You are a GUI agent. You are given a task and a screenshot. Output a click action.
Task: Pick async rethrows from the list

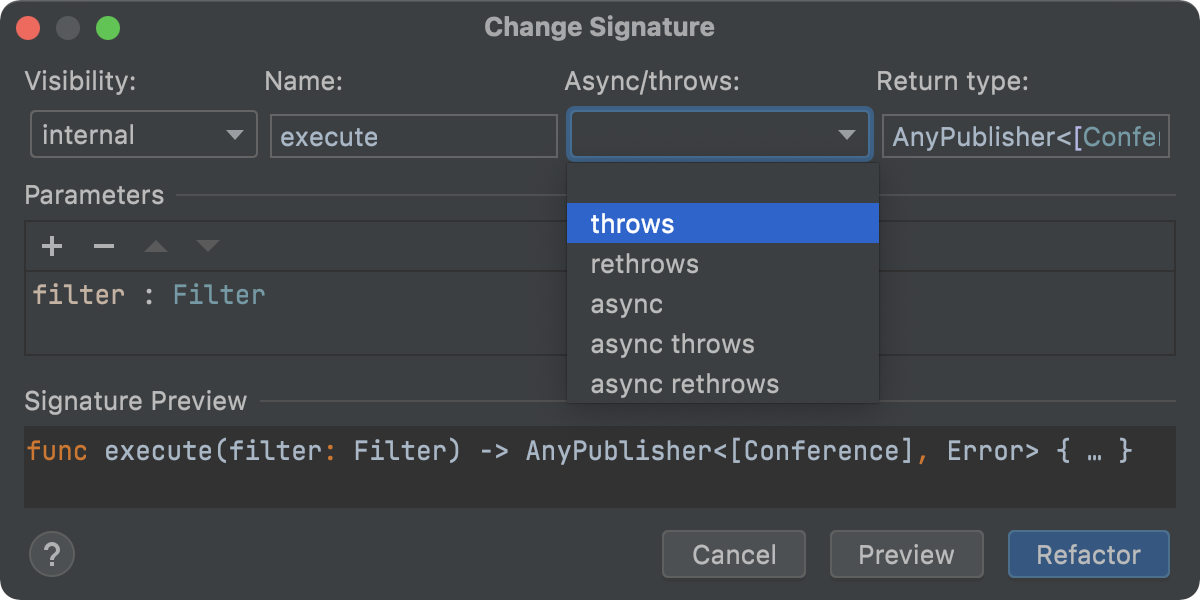(x=723, y=384)
